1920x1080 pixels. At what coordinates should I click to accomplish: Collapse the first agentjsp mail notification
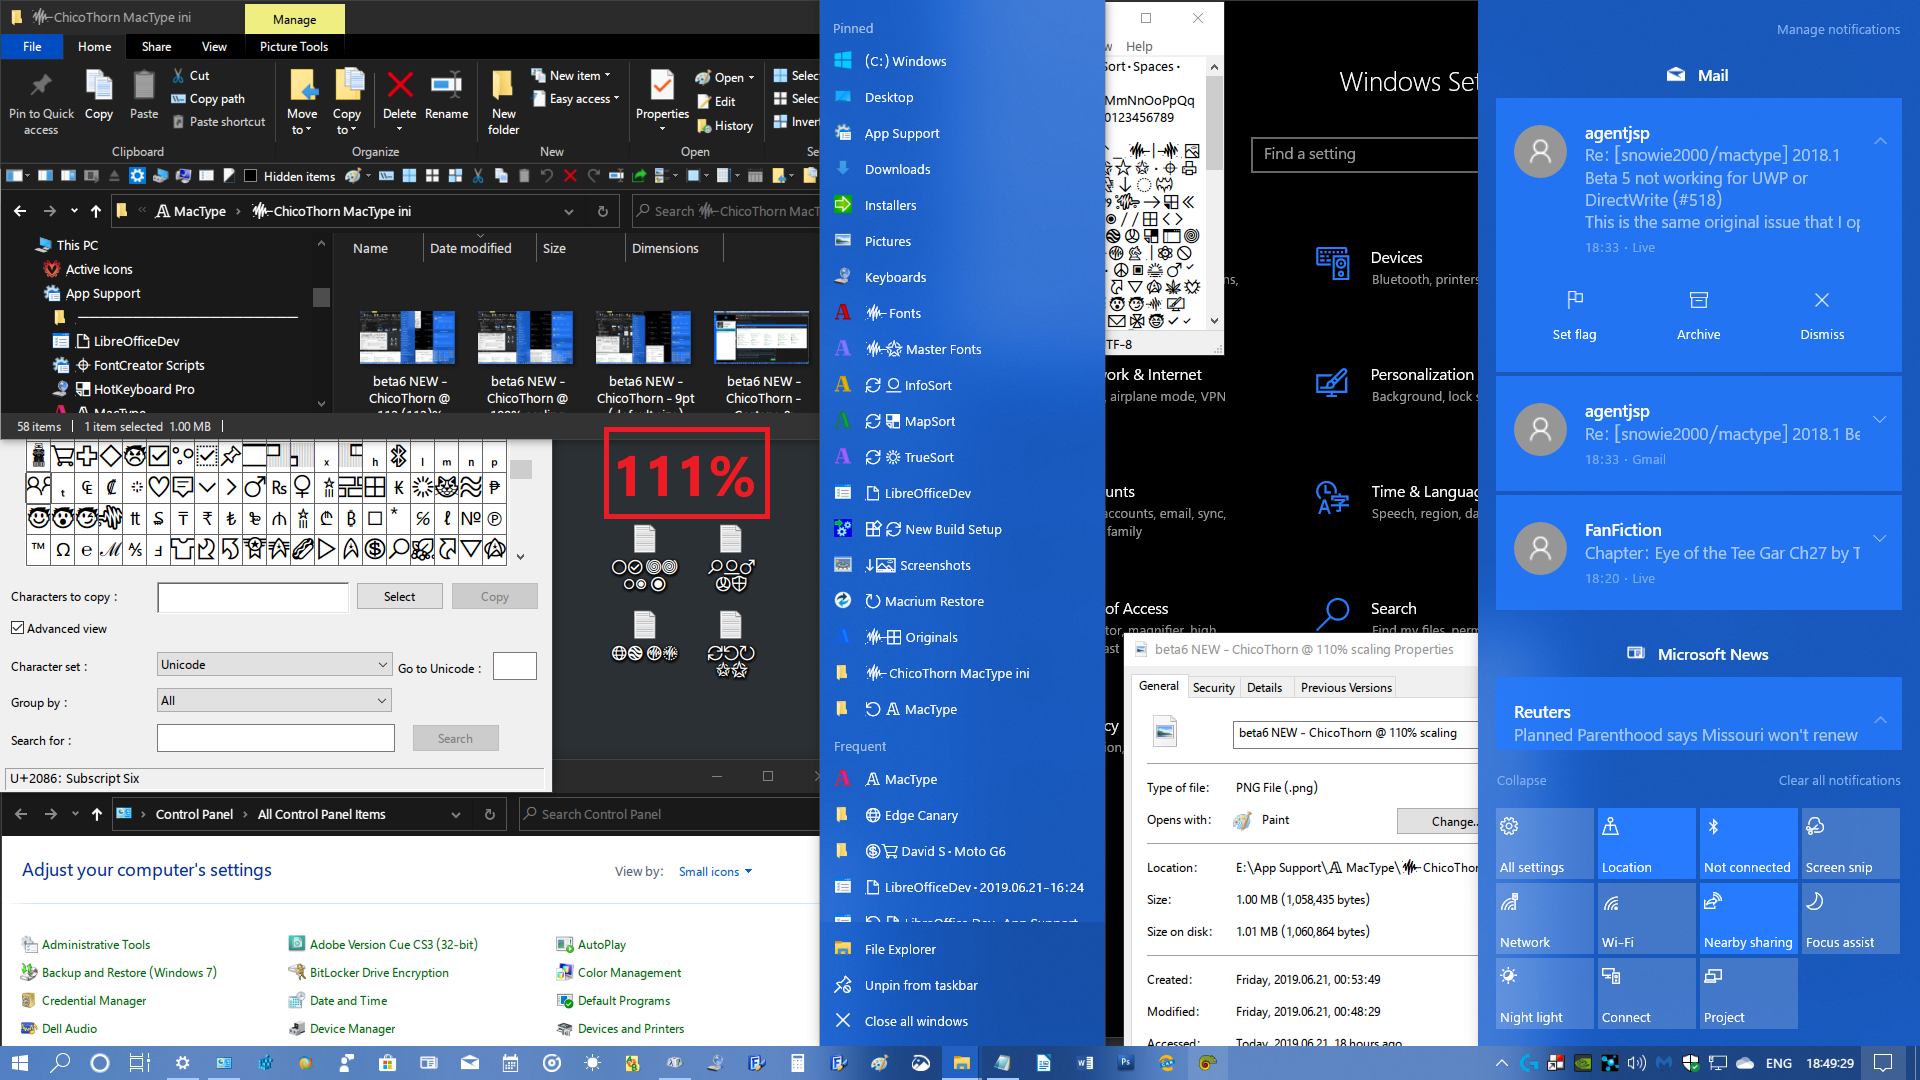coord(1880,141)
